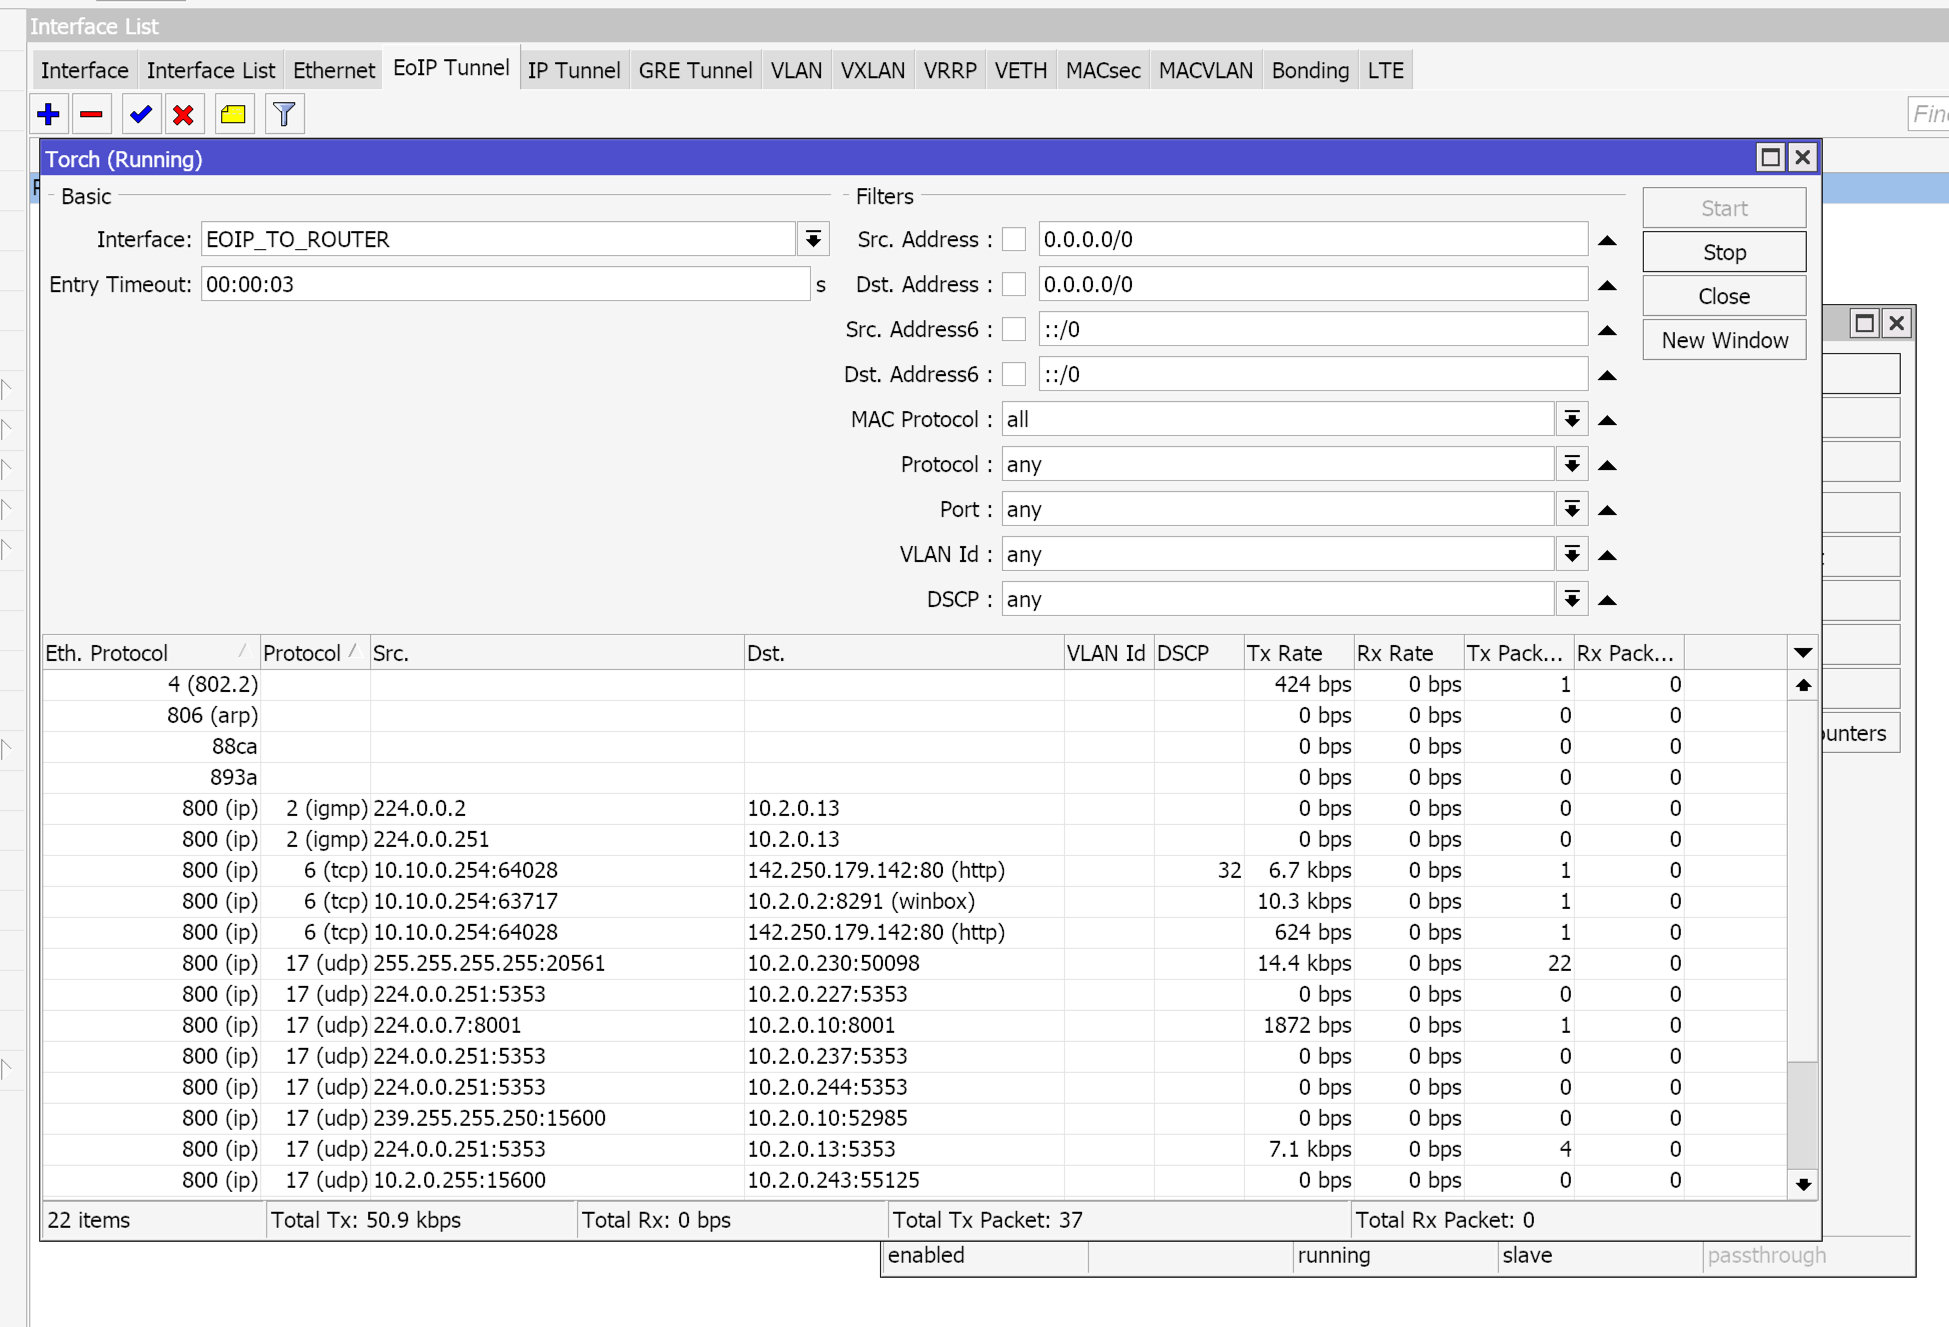Viewport: 1949px width, 1327px height.
Task: Click the table scroll down arrow
Action: coord(1802,1184)
